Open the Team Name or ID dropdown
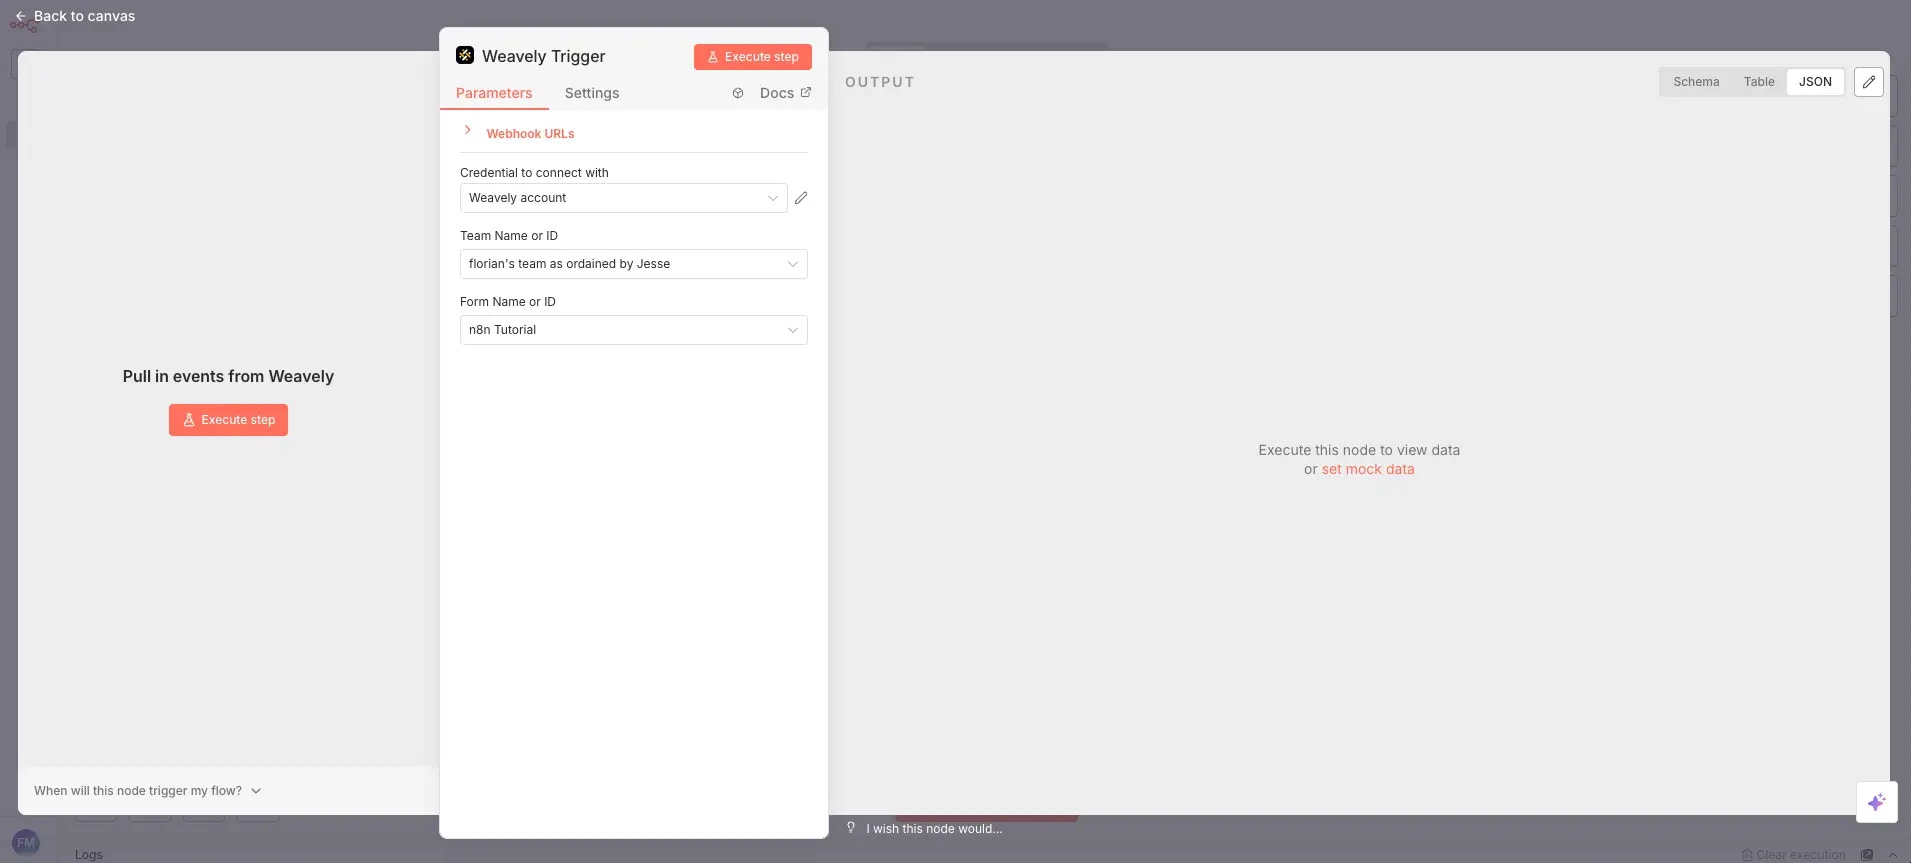 coord(633,264)
